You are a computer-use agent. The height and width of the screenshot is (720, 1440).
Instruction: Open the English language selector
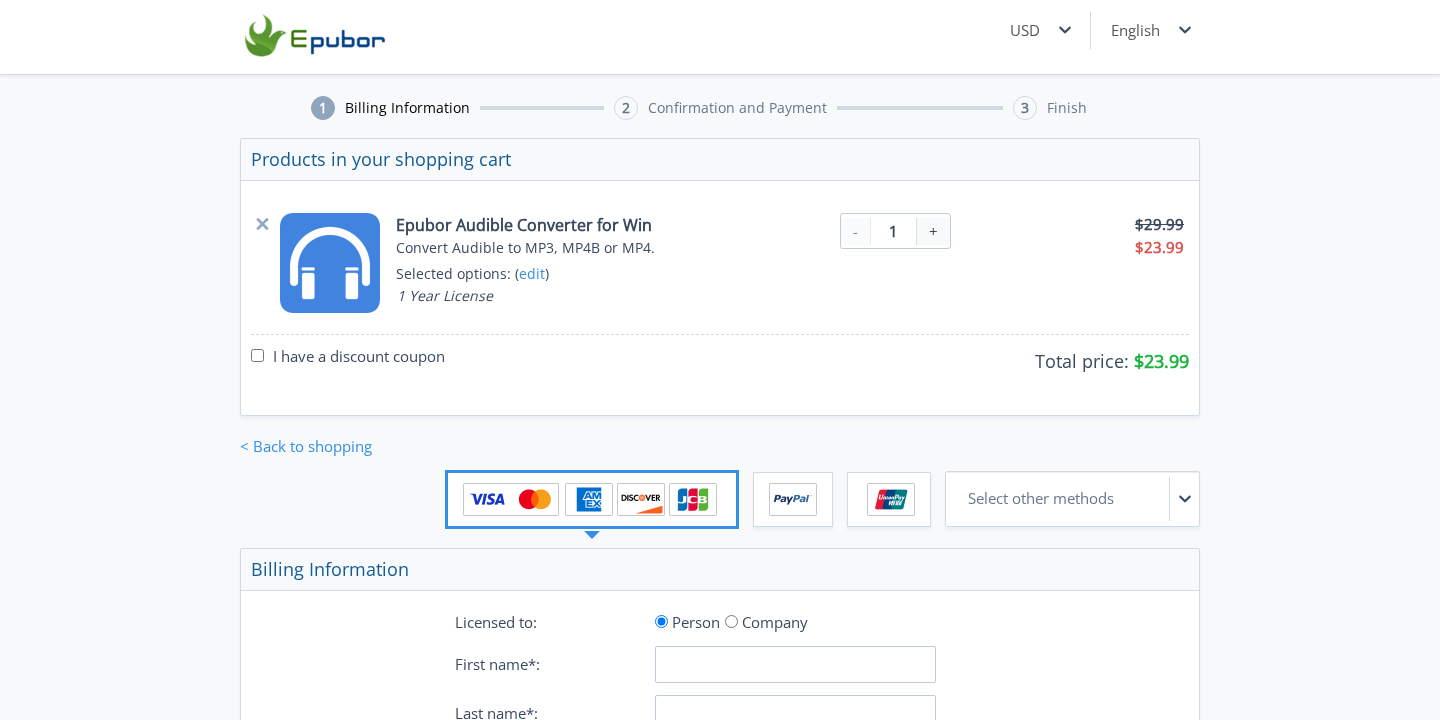click(1150, 30)
